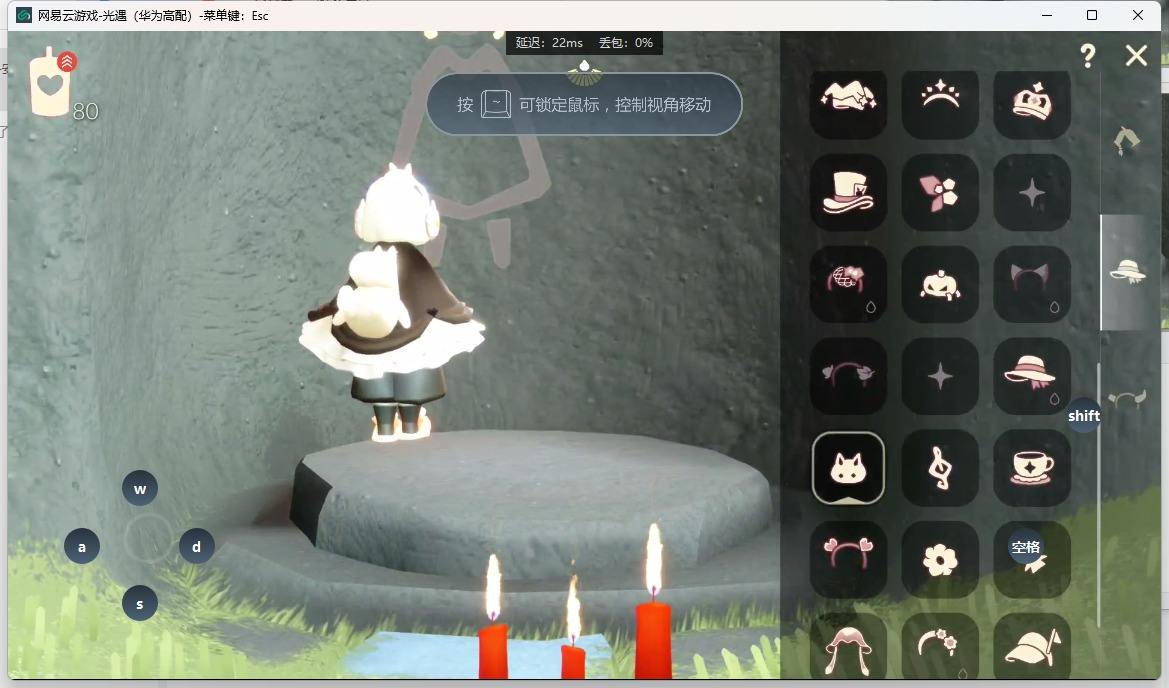Switch to the hat category tab
The image size is (1169, 688).
click(x=1127, y=271)
